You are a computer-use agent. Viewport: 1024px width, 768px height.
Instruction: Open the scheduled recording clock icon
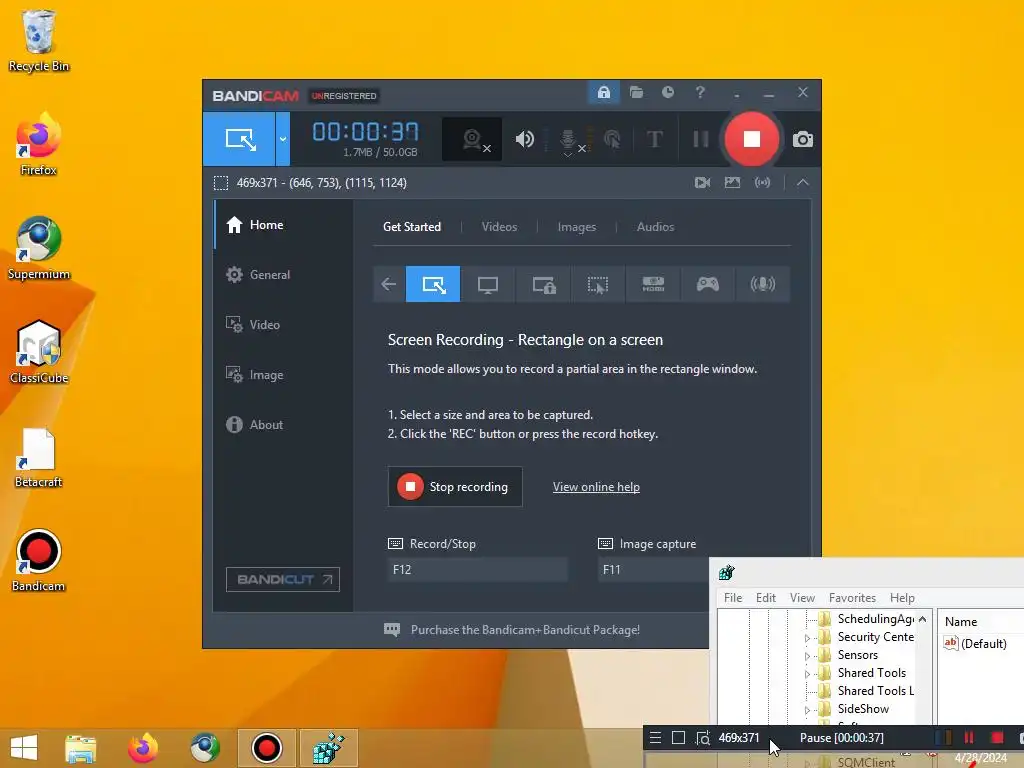[x=667, y=93]
